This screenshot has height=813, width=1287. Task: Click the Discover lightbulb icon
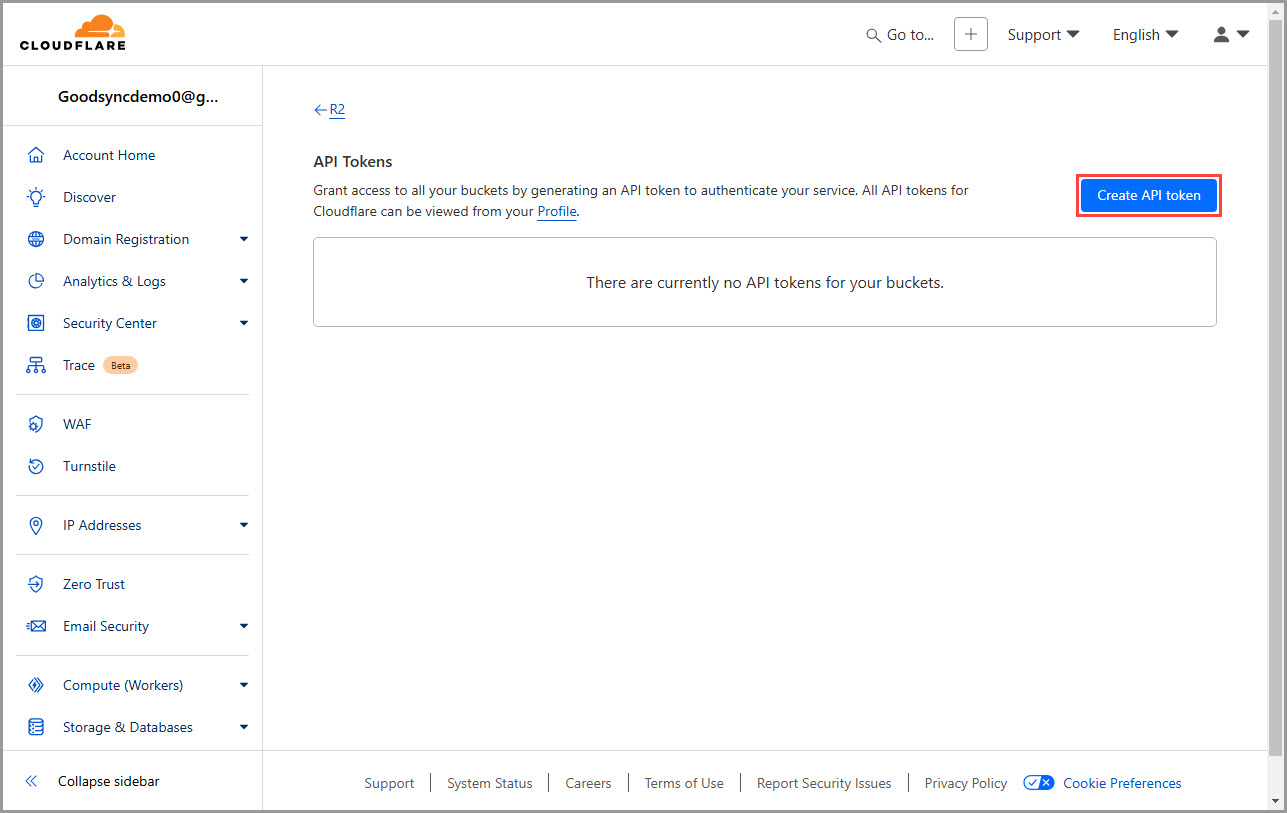(36, 197)
